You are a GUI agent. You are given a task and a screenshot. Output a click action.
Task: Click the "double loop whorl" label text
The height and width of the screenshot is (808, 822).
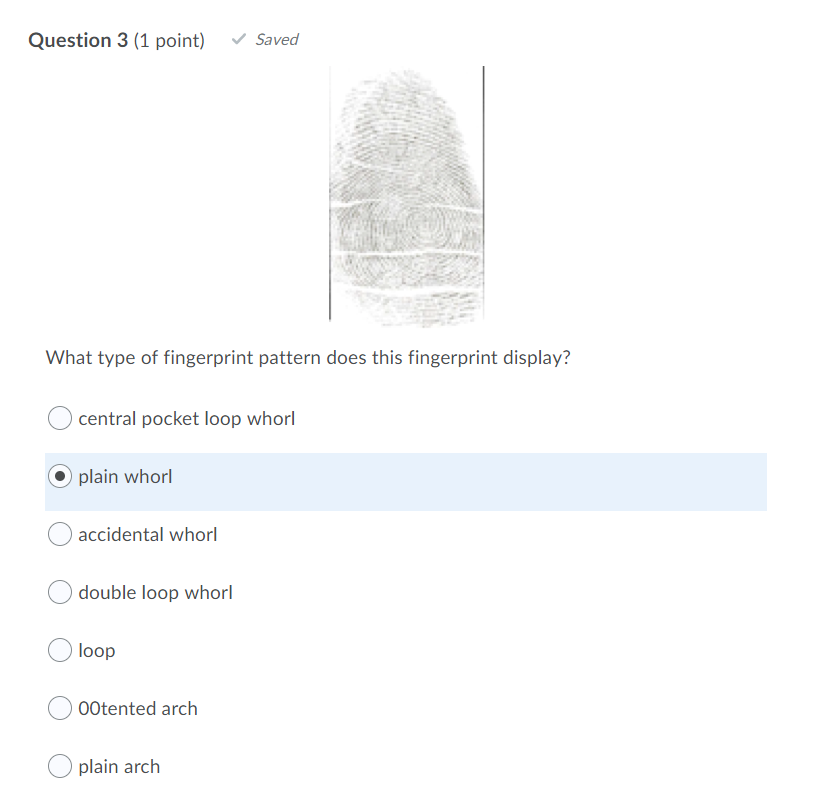[155, 592]
